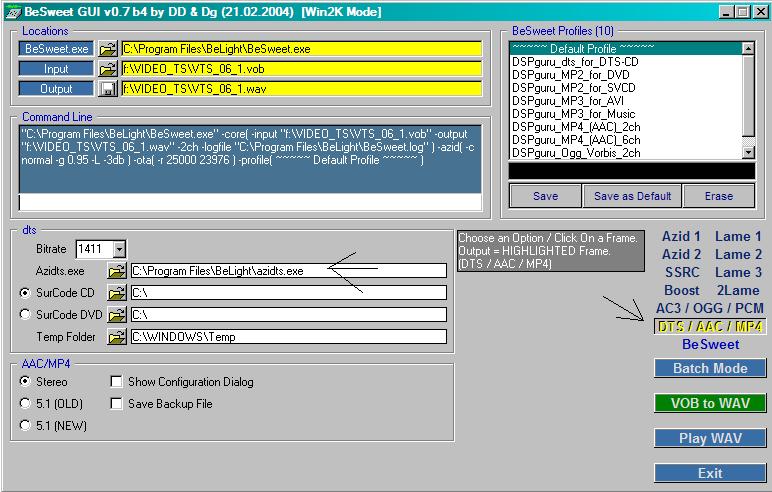Select DSPguru_MP2_for_SVCD profile
Viewport: 772px width, 492px height.
coord(626,88)
